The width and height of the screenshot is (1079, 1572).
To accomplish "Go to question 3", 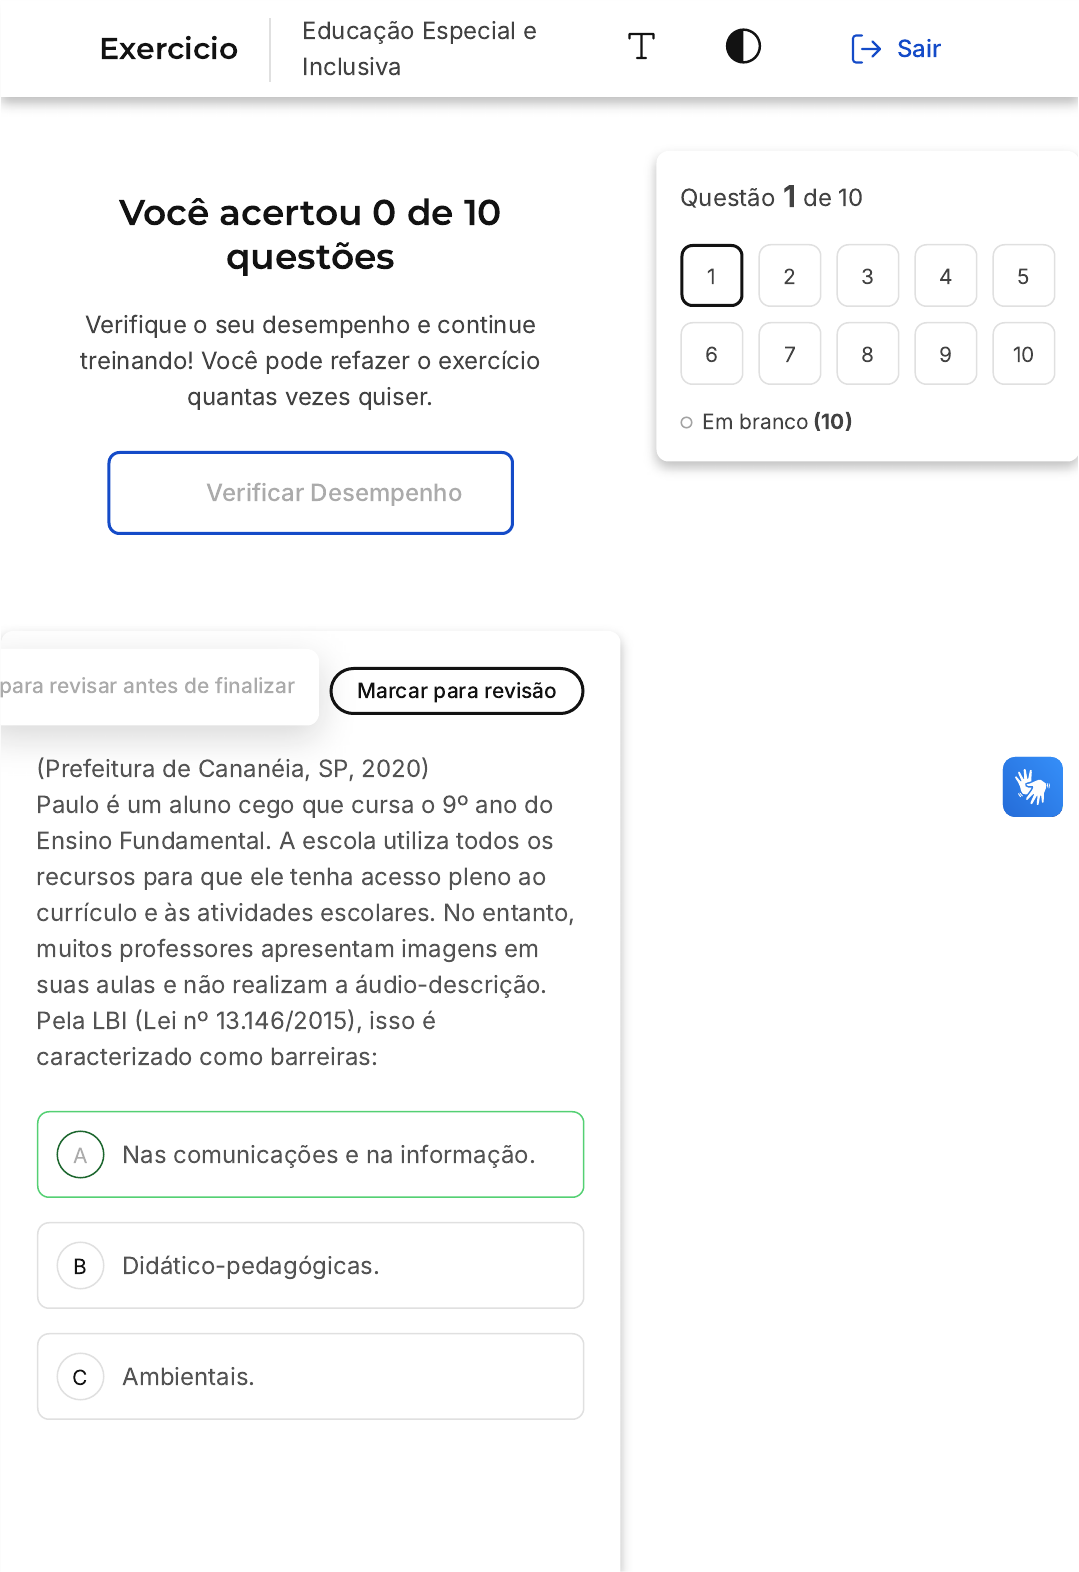I will (x=867, y=276).
